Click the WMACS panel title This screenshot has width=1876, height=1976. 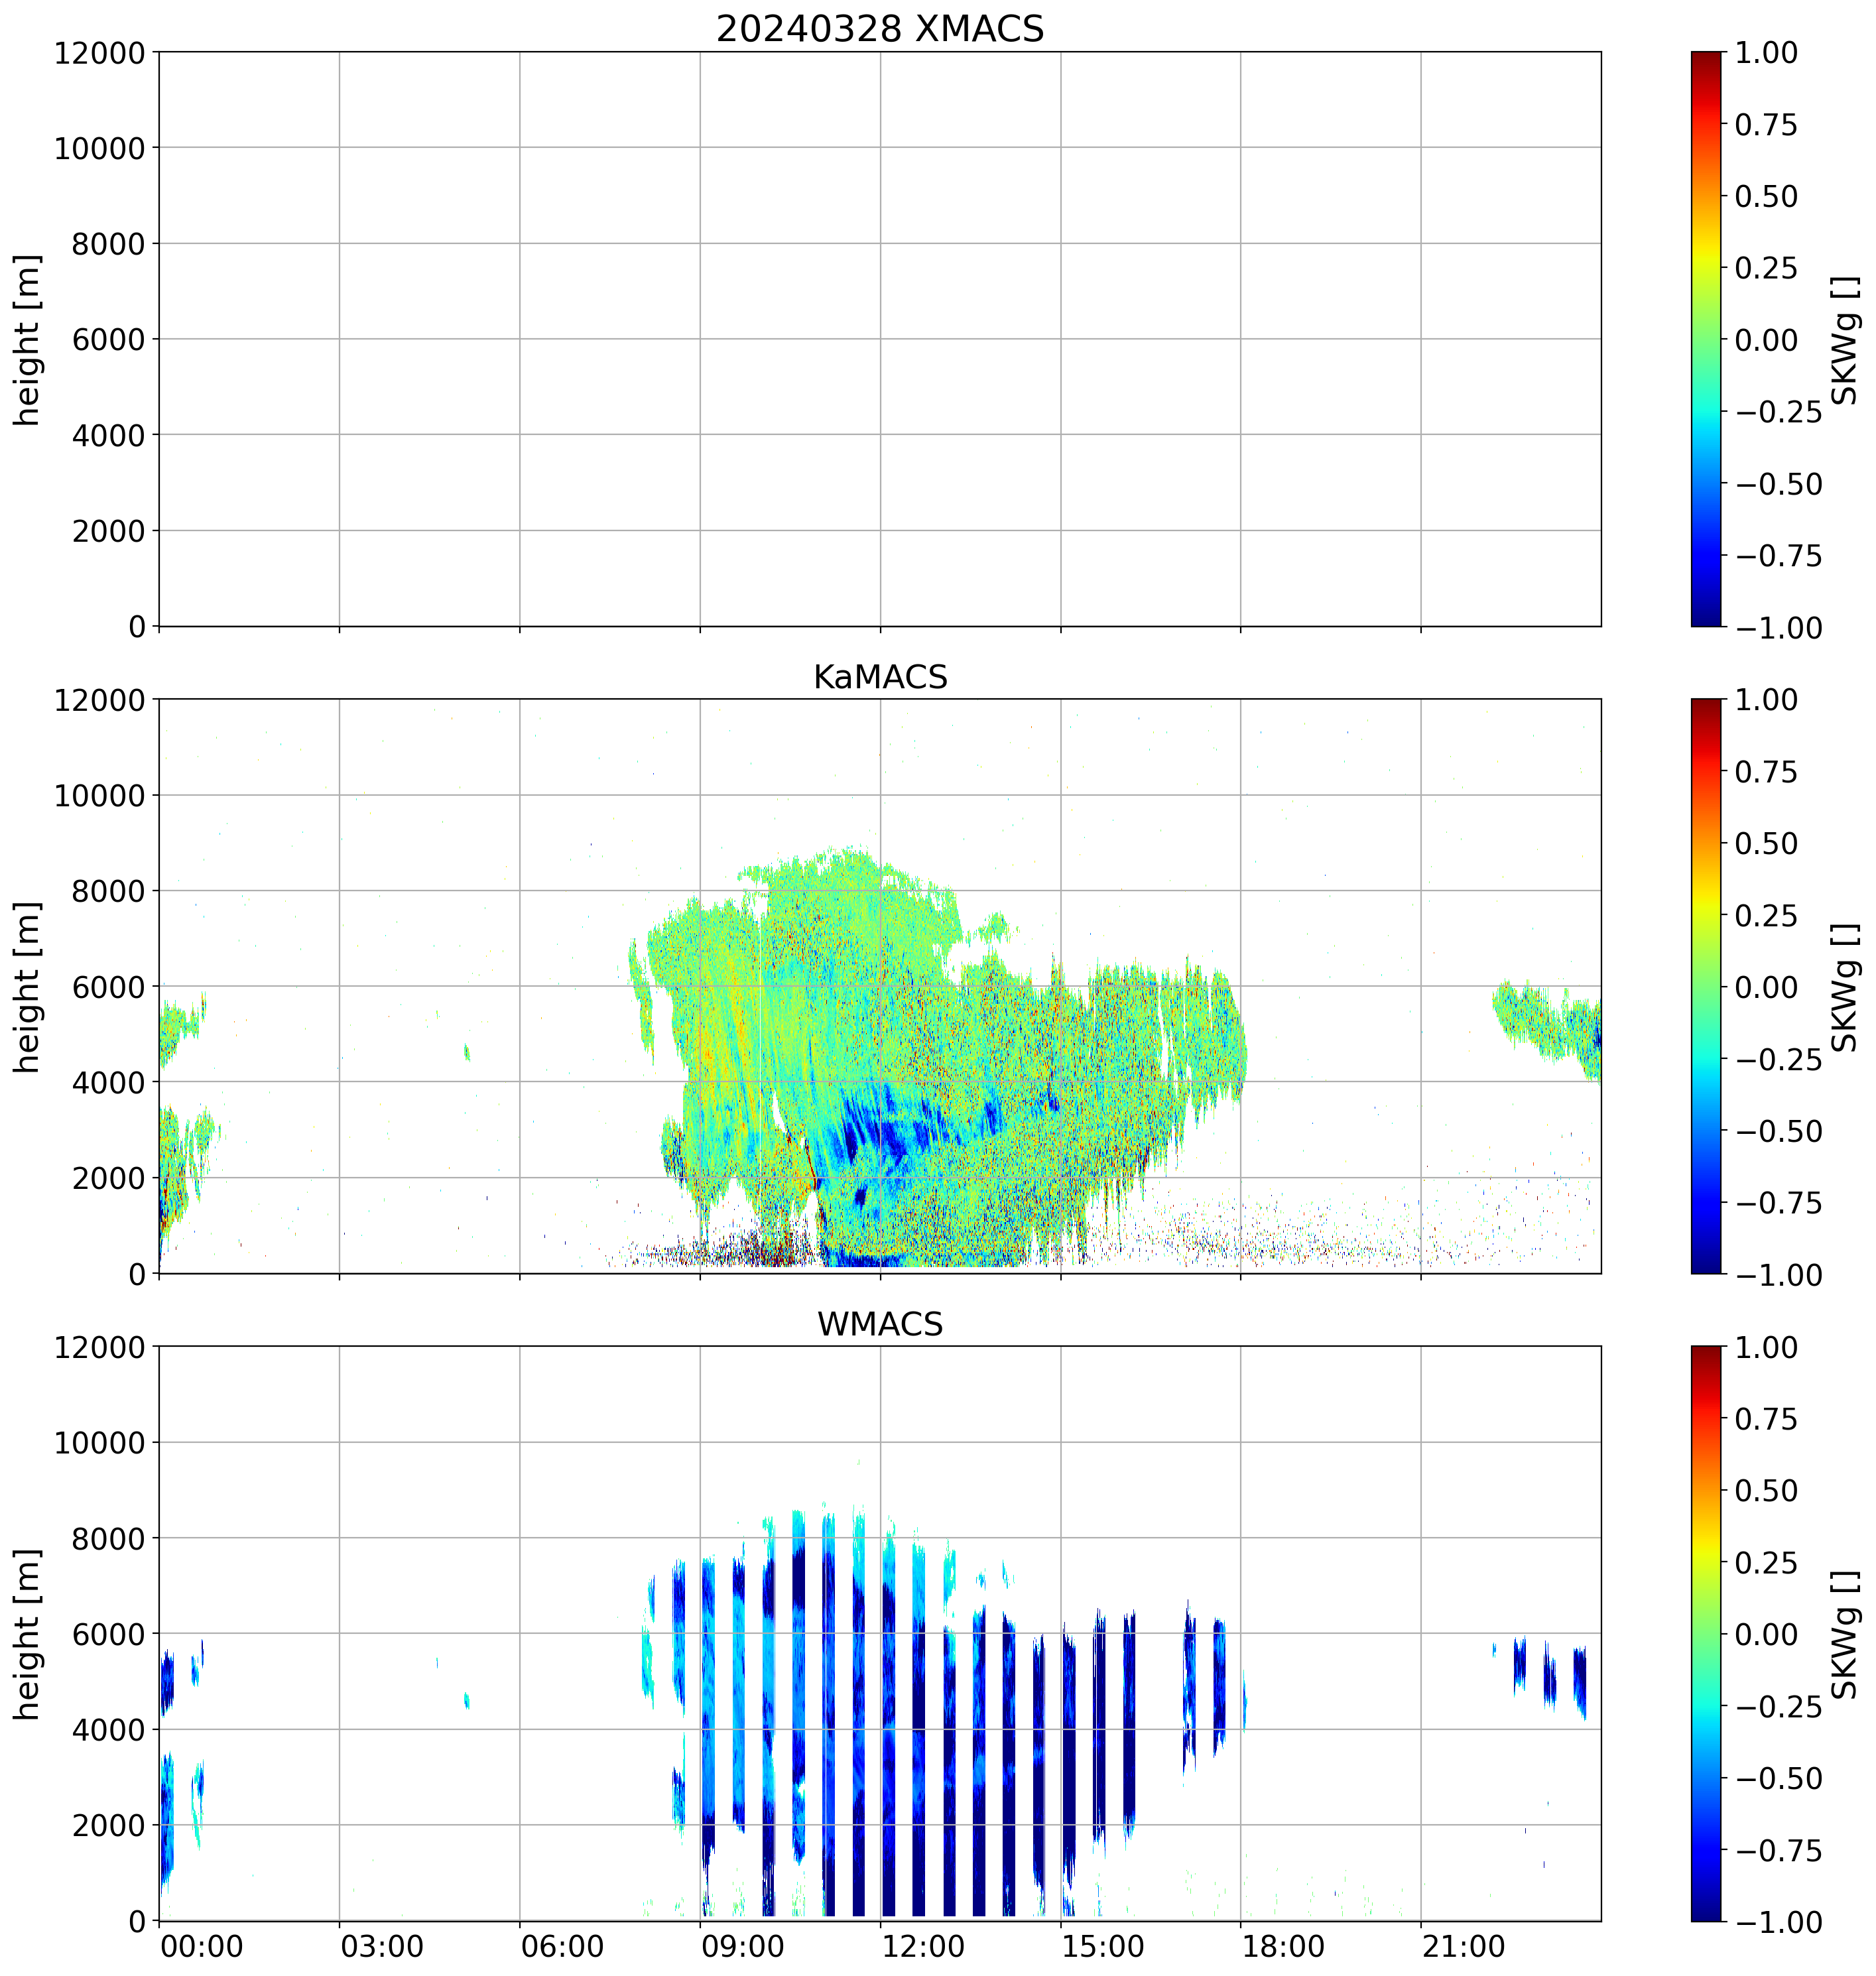pyautogui.click(x=879, y=1324)
